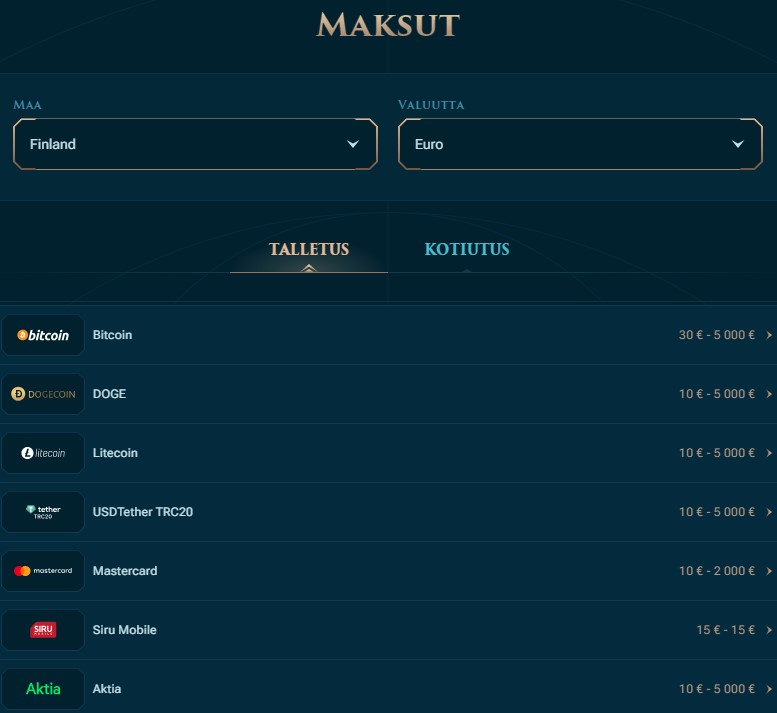Image resolution: width=777 pixels, height=713 pixels.
Task: Click the Maksut page heading
Action: [x=388, y=25]
